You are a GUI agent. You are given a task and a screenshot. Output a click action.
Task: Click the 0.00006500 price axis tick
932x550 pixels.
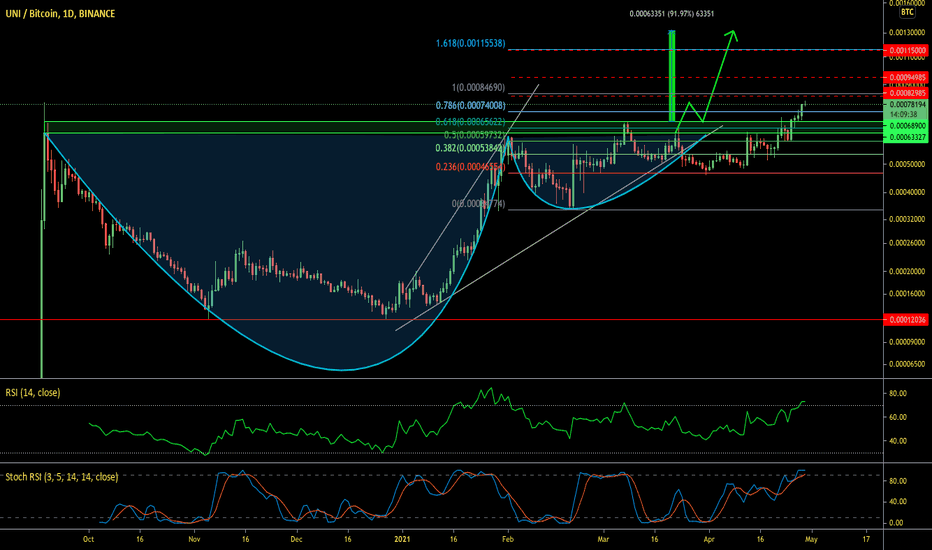[907, 364]
